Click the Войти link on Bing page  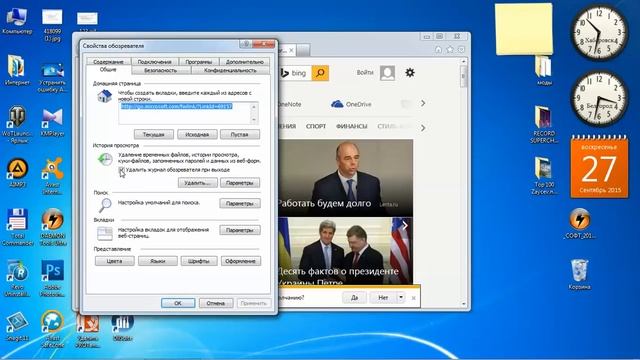[x=365, y=72]
